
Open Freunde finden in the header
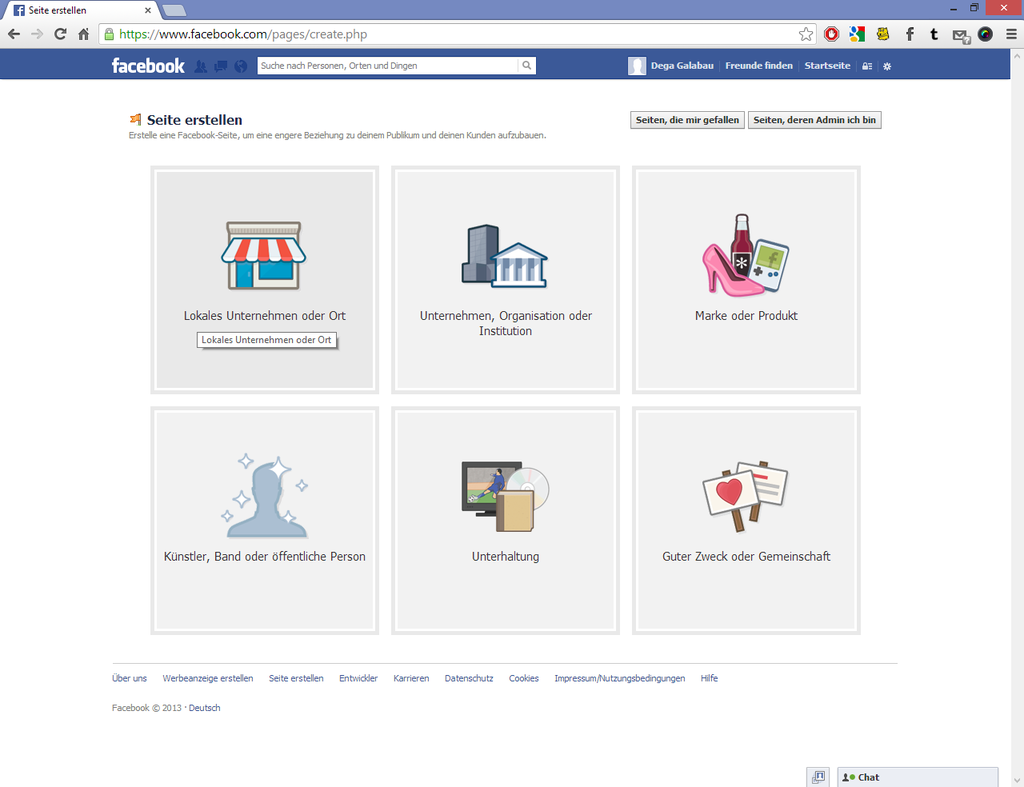pyautogui.click(x=759, y=65)
